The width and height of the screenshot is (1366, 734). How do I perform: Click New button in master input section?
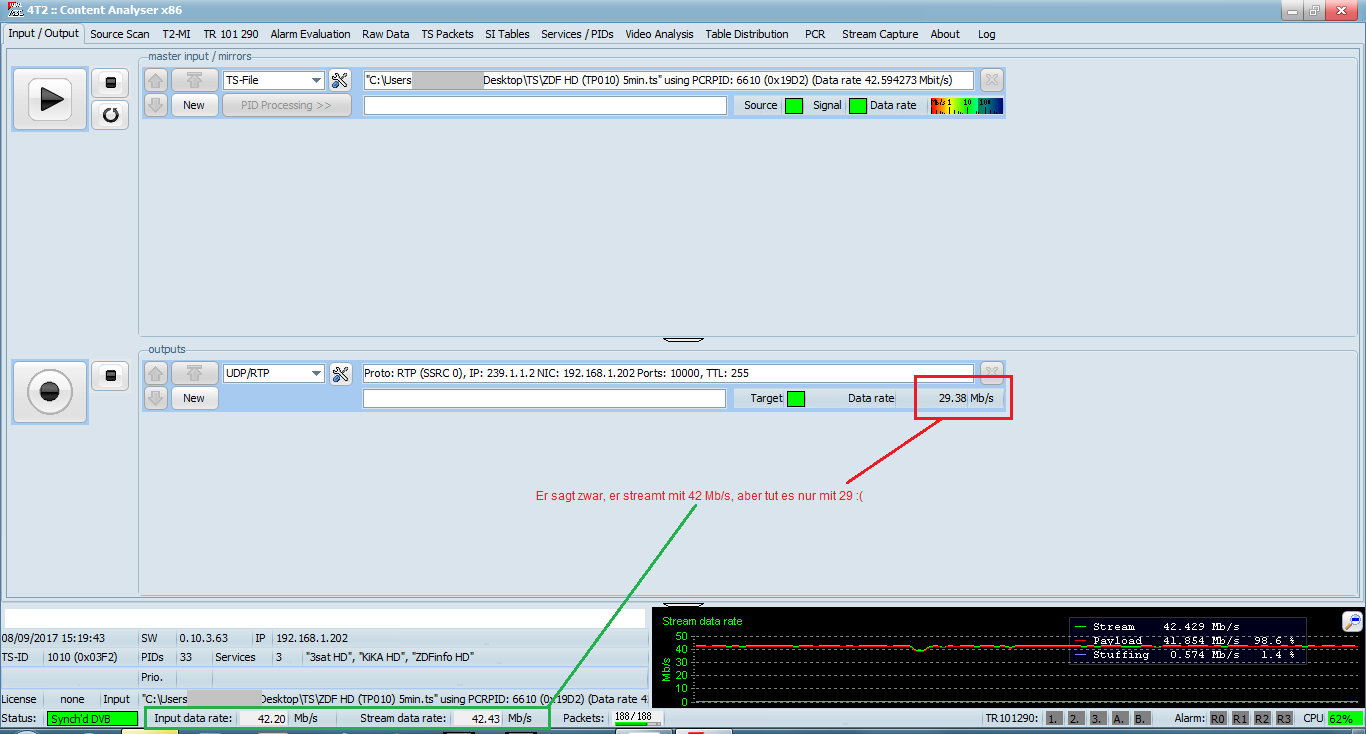(194, 105)
